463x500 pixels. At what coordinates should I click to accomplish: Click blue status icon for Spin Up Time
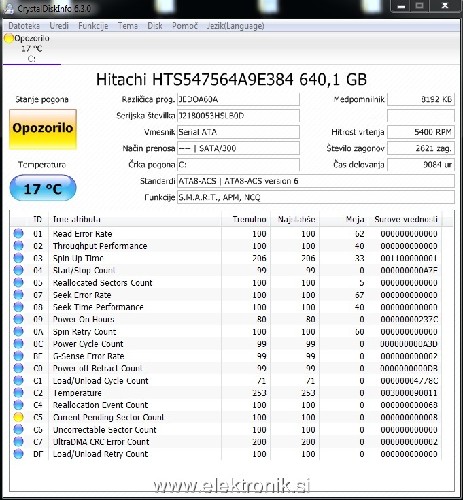(x=18, y=258)
